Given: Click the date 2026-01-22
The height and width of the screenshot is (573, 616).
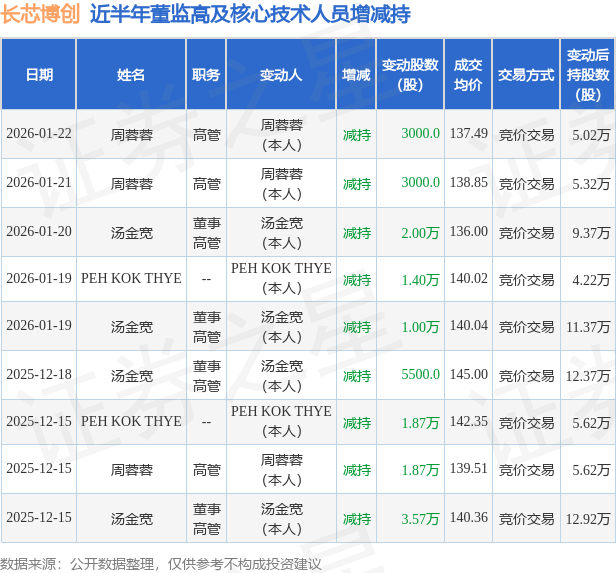Looking at the screenshot, I should coord(39,134).
